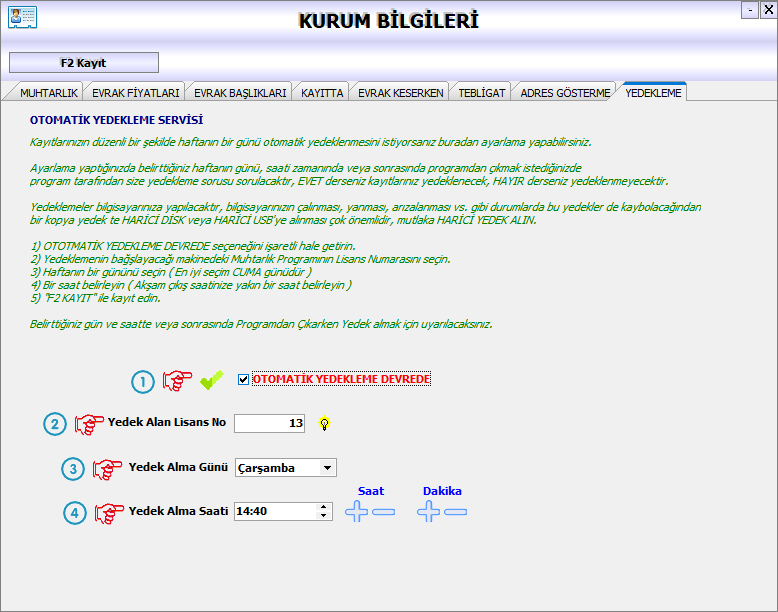Image resolution: width=778 pixels, height=612 pixels.
Task: Click the minus icon under Dakika
Action: click(455, 512)
